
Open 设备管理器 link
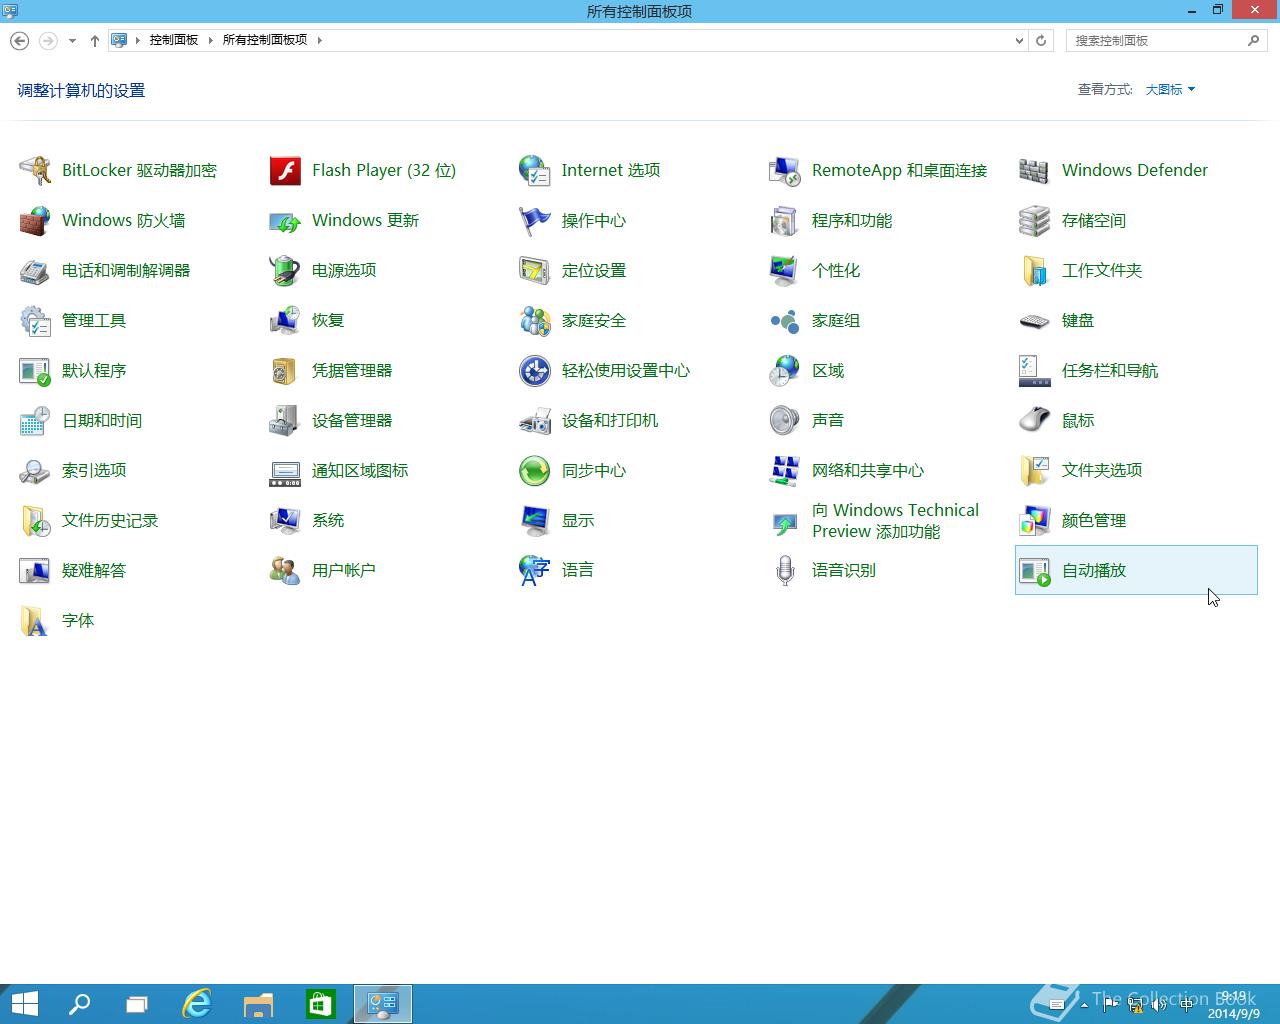coord(352,420)
